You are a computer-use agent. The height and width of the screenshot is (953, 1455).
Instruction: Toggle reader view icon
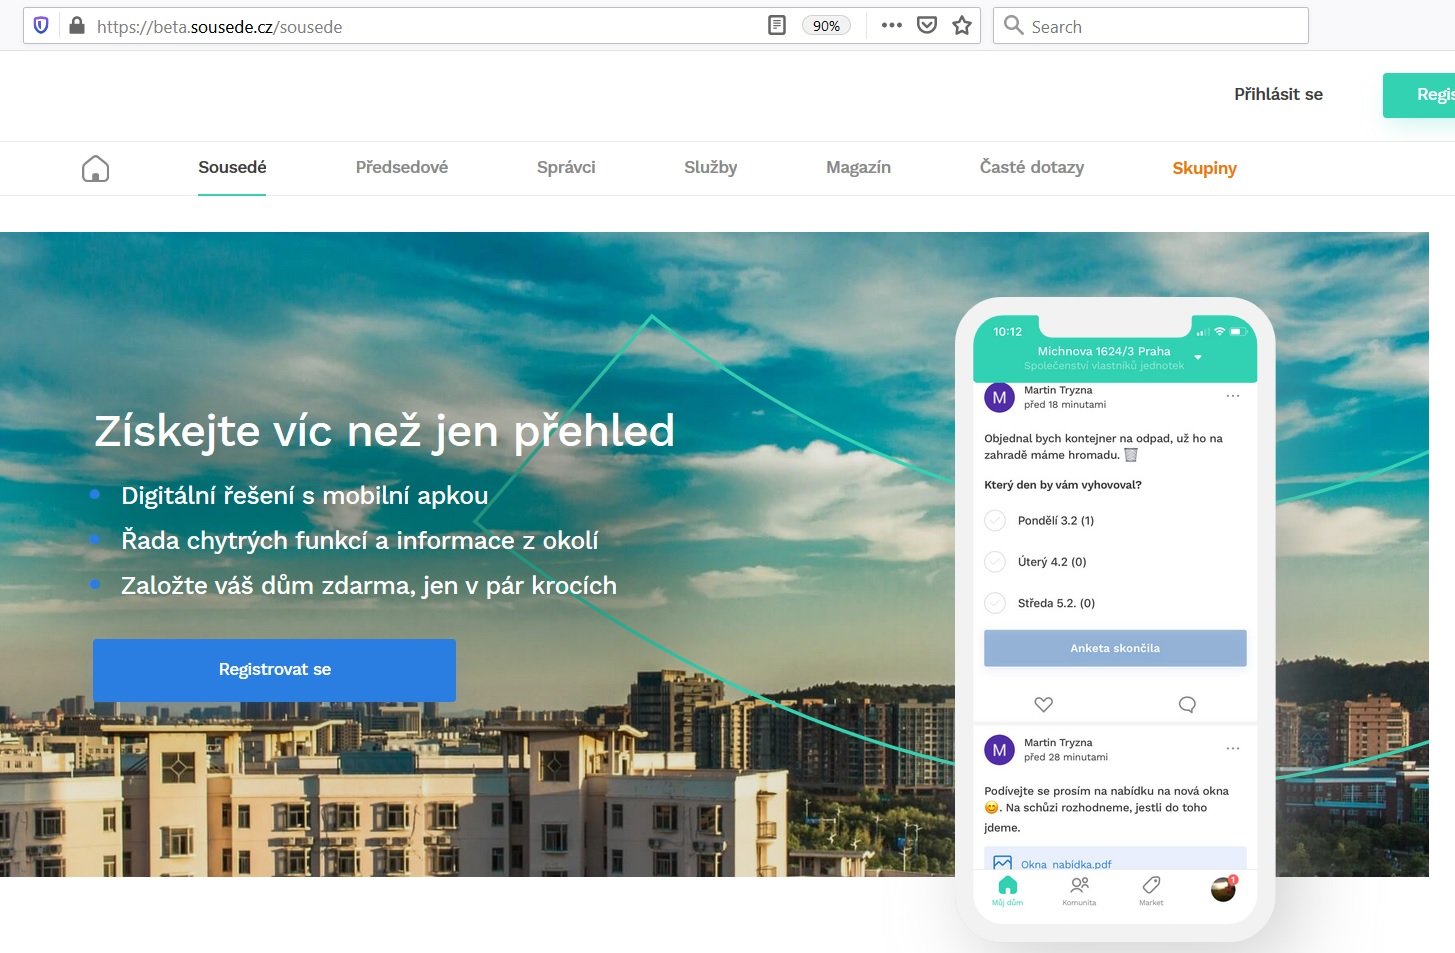click(x=777, y=26)
